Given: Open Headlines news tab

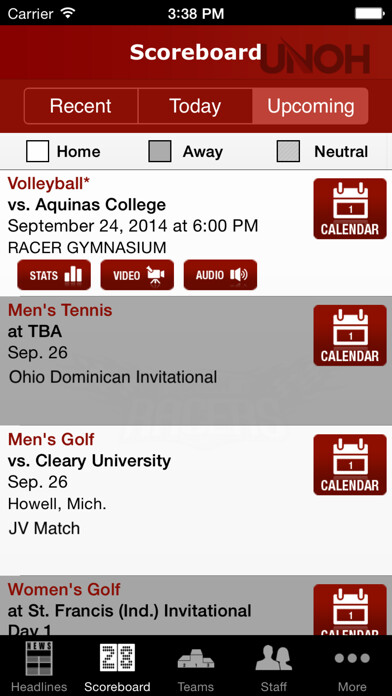Looking at the screenshot, I should 39,666.
